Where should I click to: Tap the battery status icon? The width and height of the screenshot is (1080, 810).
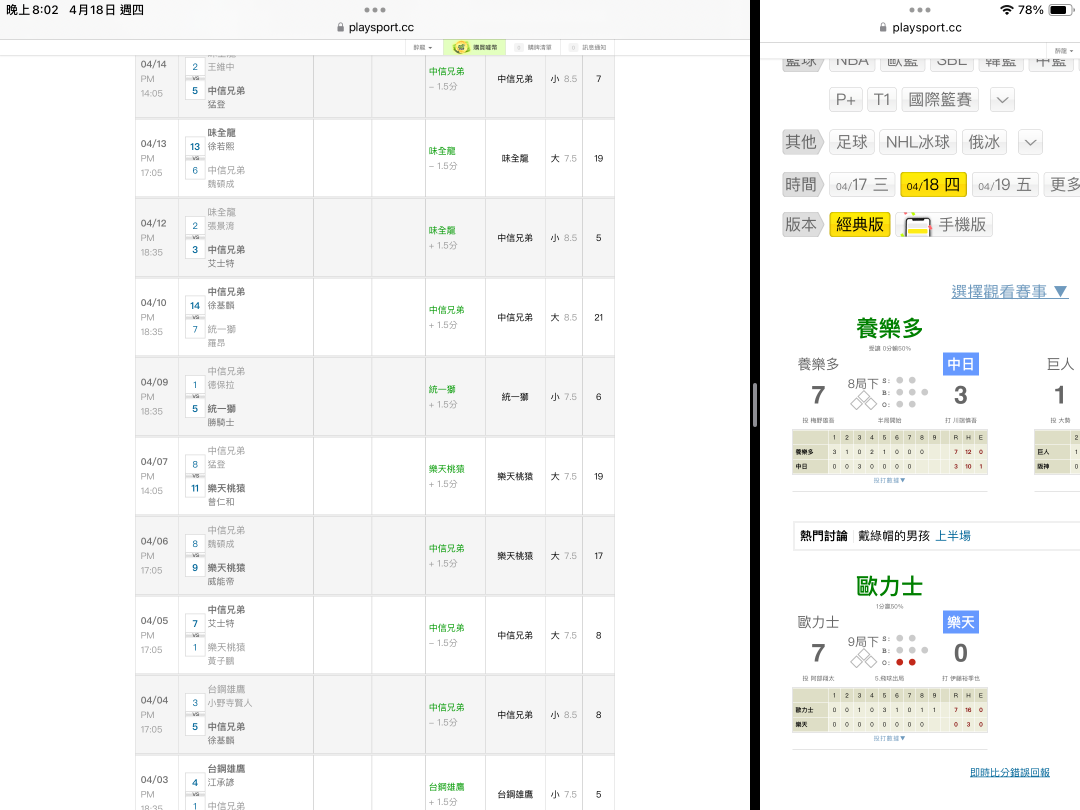pyautogui.click(x=1061, y=10)
